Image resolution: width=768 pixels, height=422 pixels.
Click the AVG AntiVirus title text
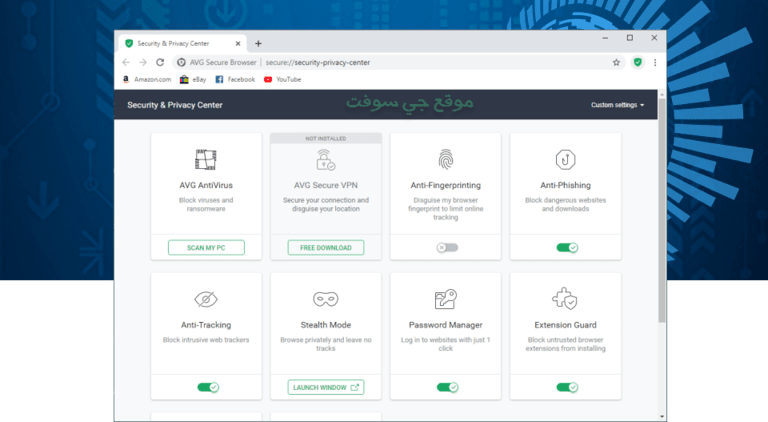pyautogui.click(x=206, y=185)
